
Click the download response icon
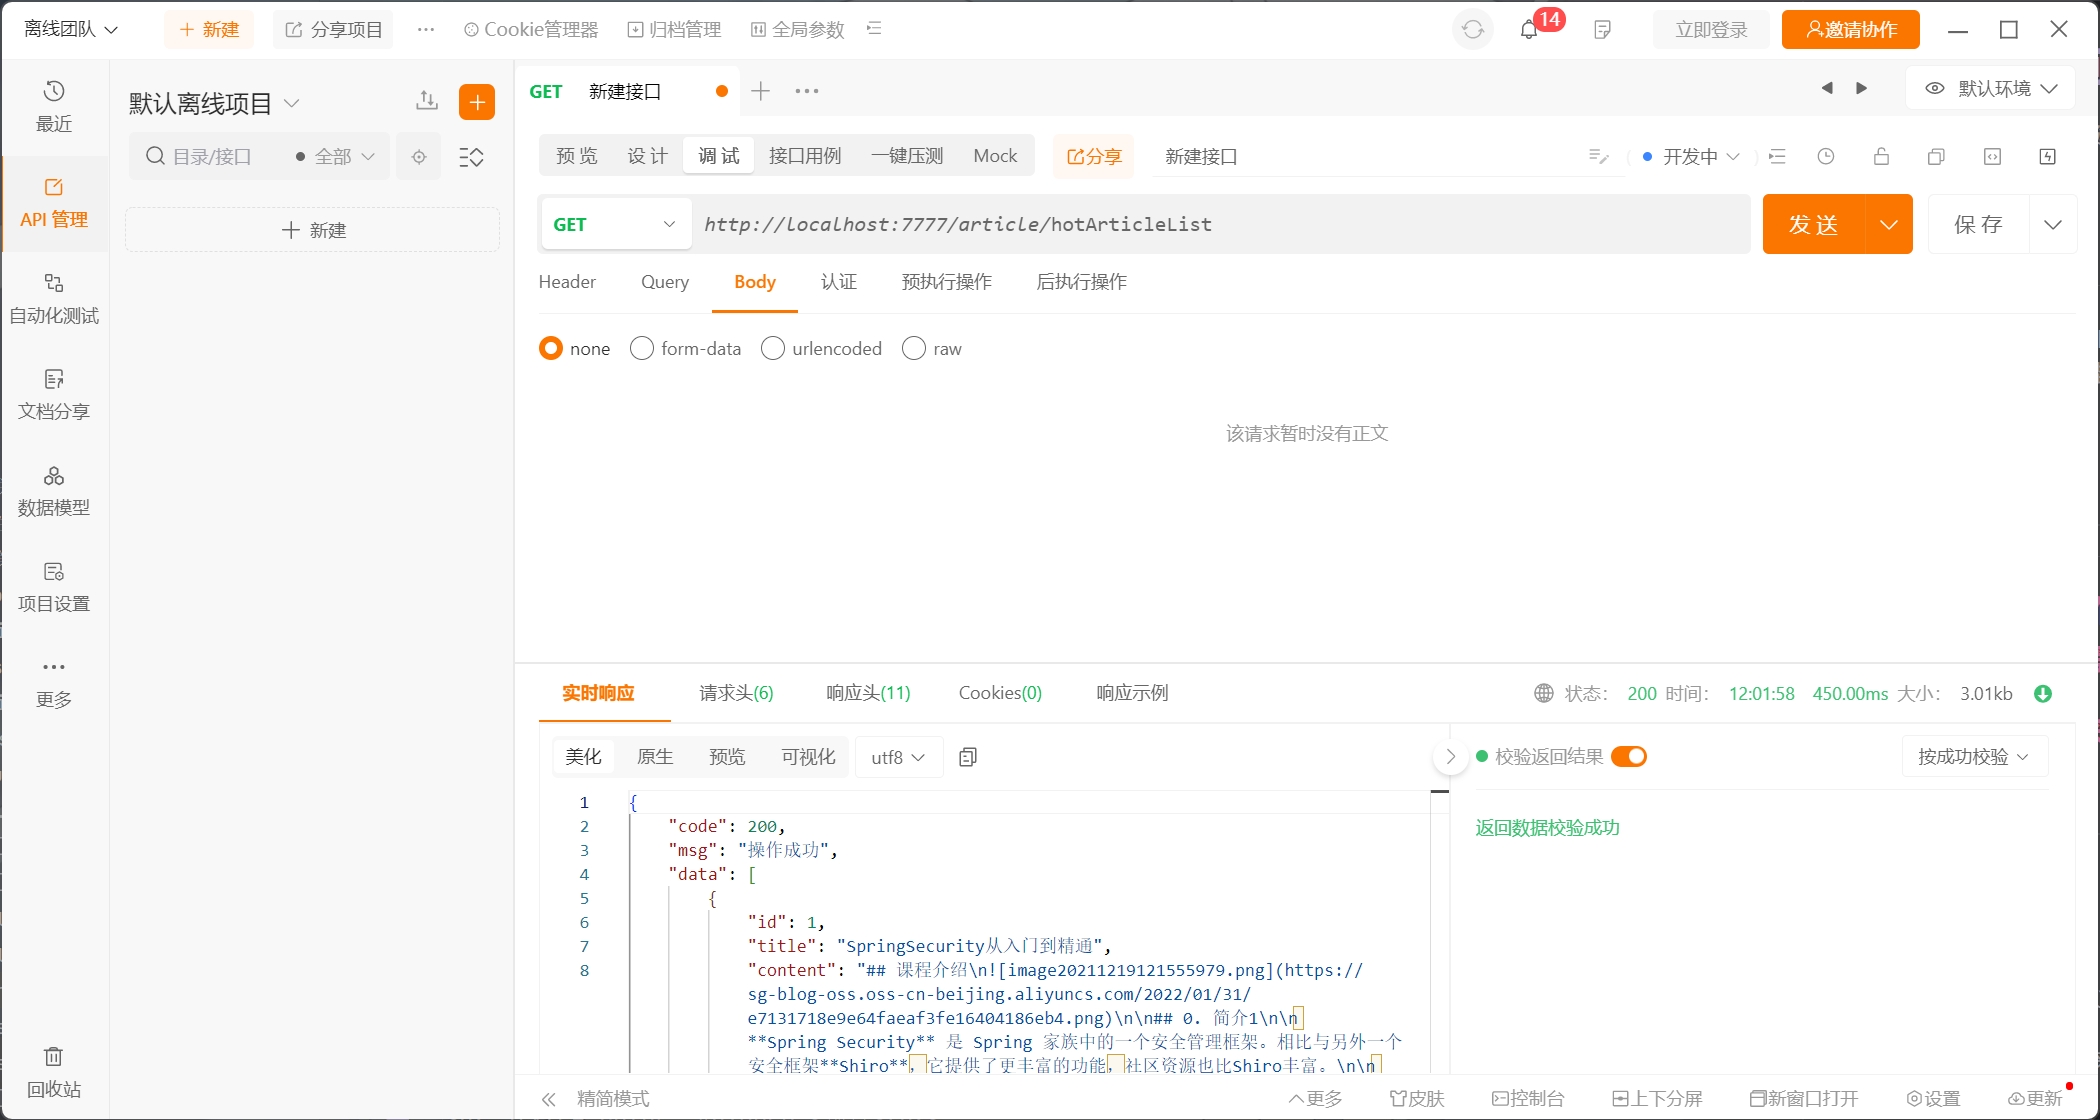click(x=2043, y=693)
